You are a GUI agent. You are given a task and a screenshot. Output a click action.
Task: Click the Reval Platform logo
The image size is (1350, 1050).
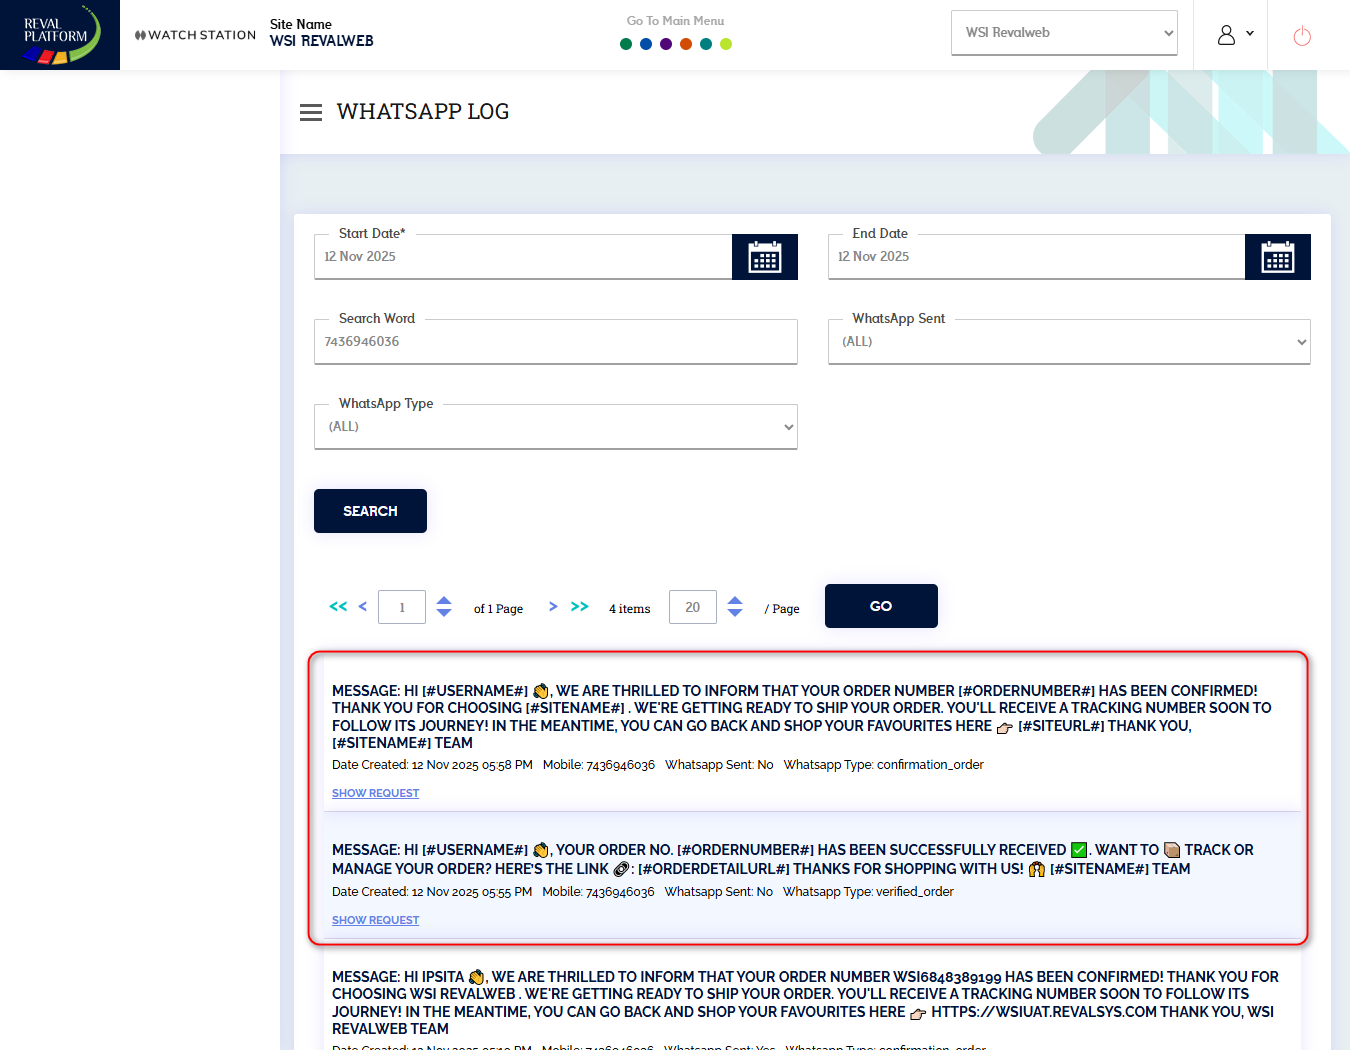click(60, 35)
